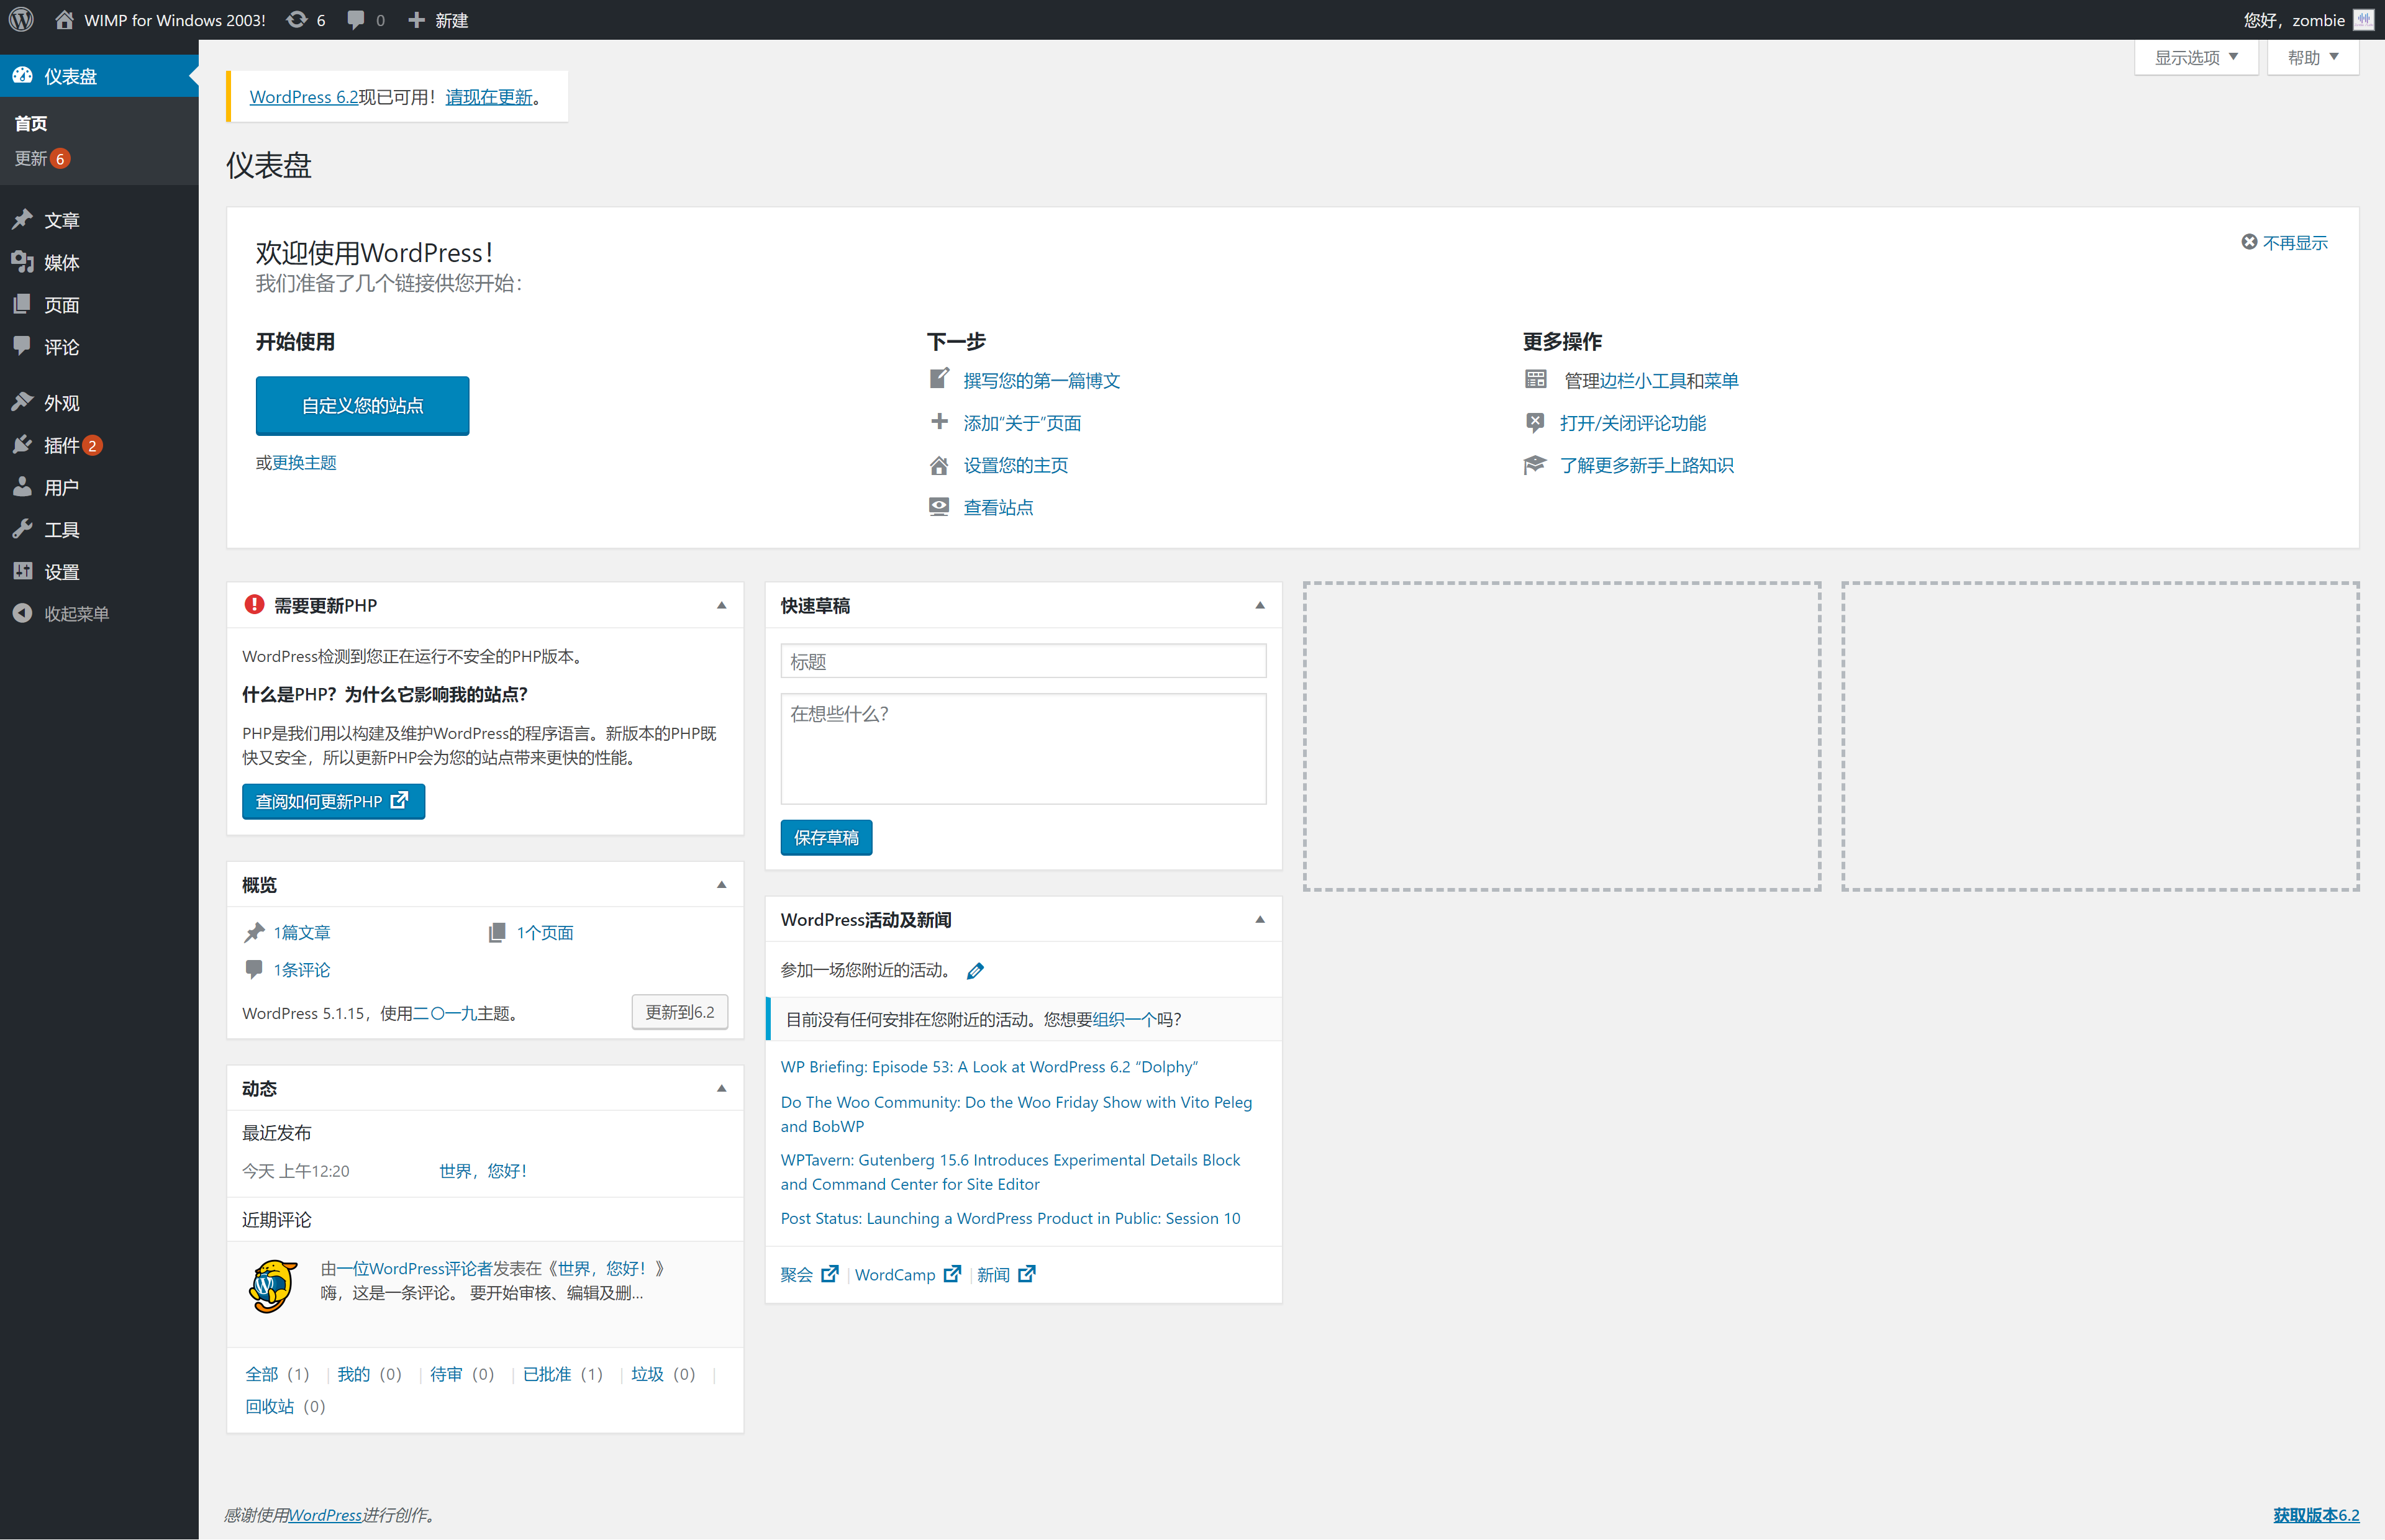Click the external link icon beside 新闻
The height and width of the screenshot is (1540, 2385).
[1027, 1274]
